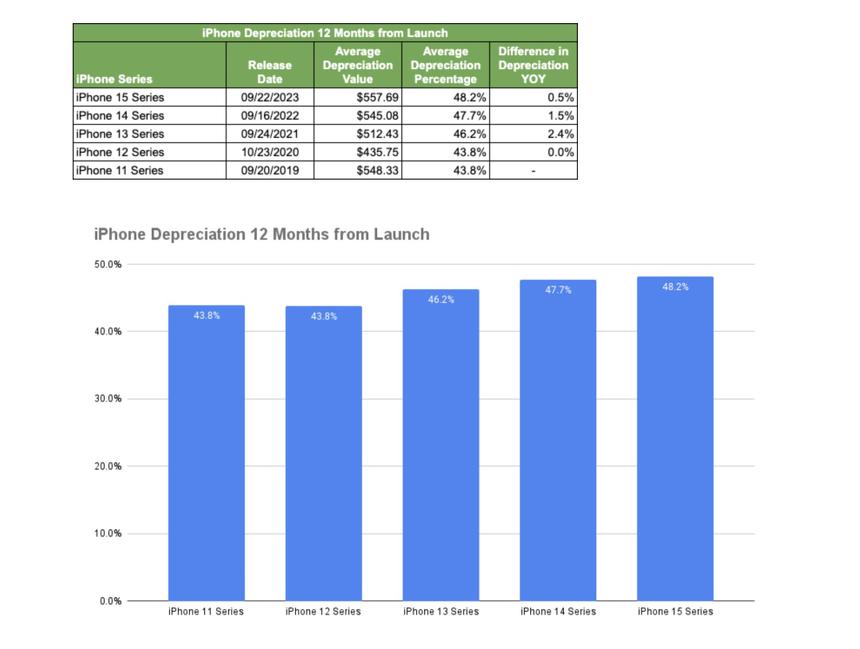
Task: Click the 'Difference in Depreciation YOY' header
Action: pyautogui.click(x=533, y=65)
